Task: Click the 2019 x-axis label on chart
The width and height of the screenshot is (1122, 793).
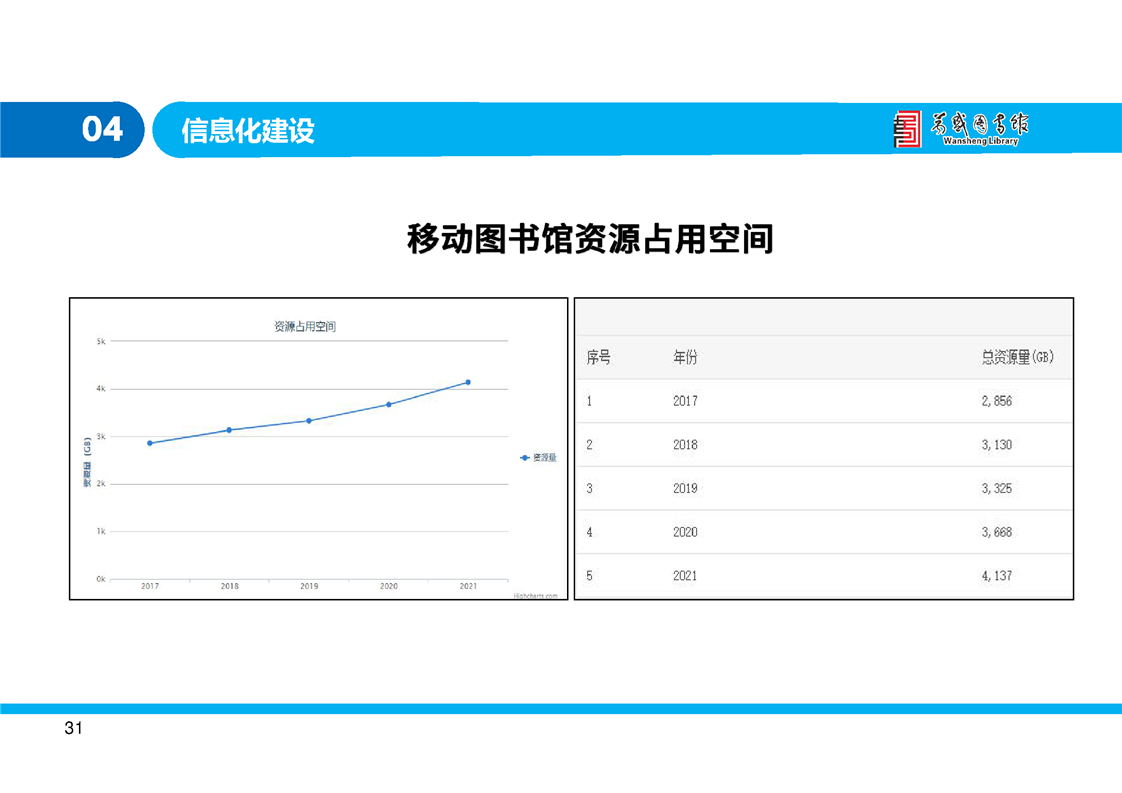Action: click(x=309, y=585)
